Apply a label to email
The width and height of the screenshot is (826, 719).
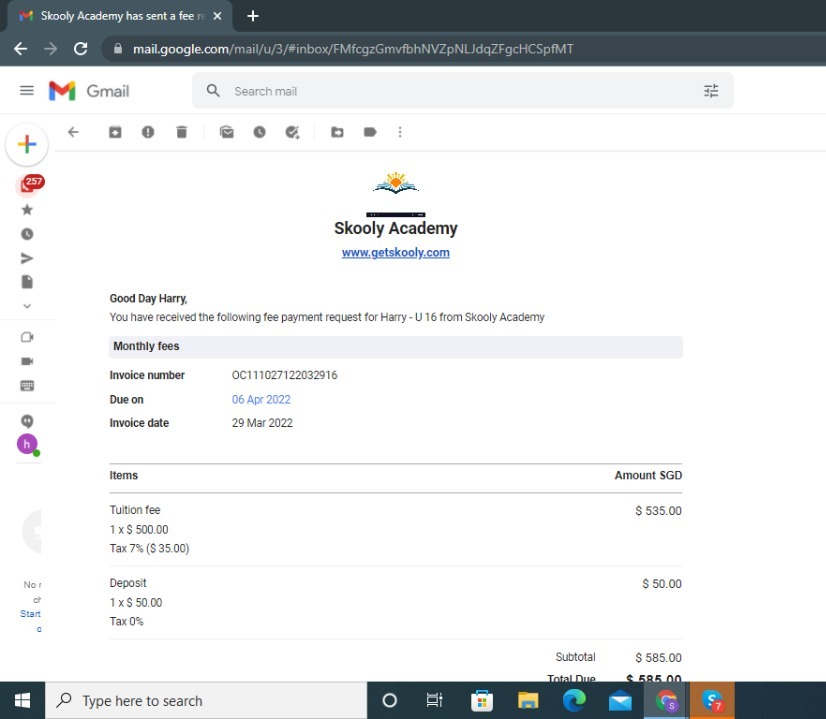pos(370,132)
